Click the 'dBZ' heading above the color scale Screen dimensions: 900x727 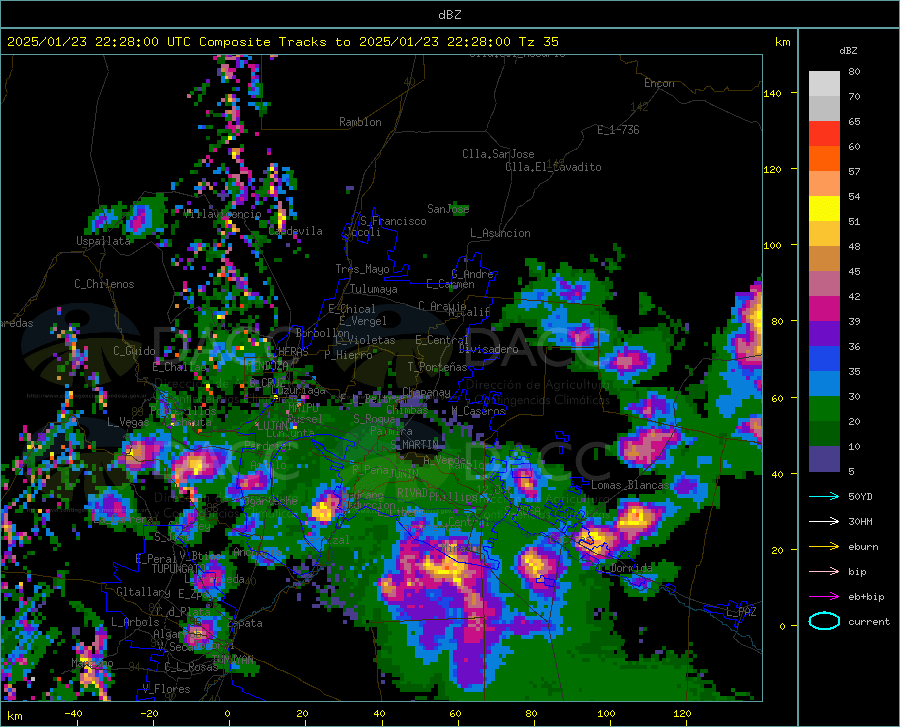(x=848, y=50)
